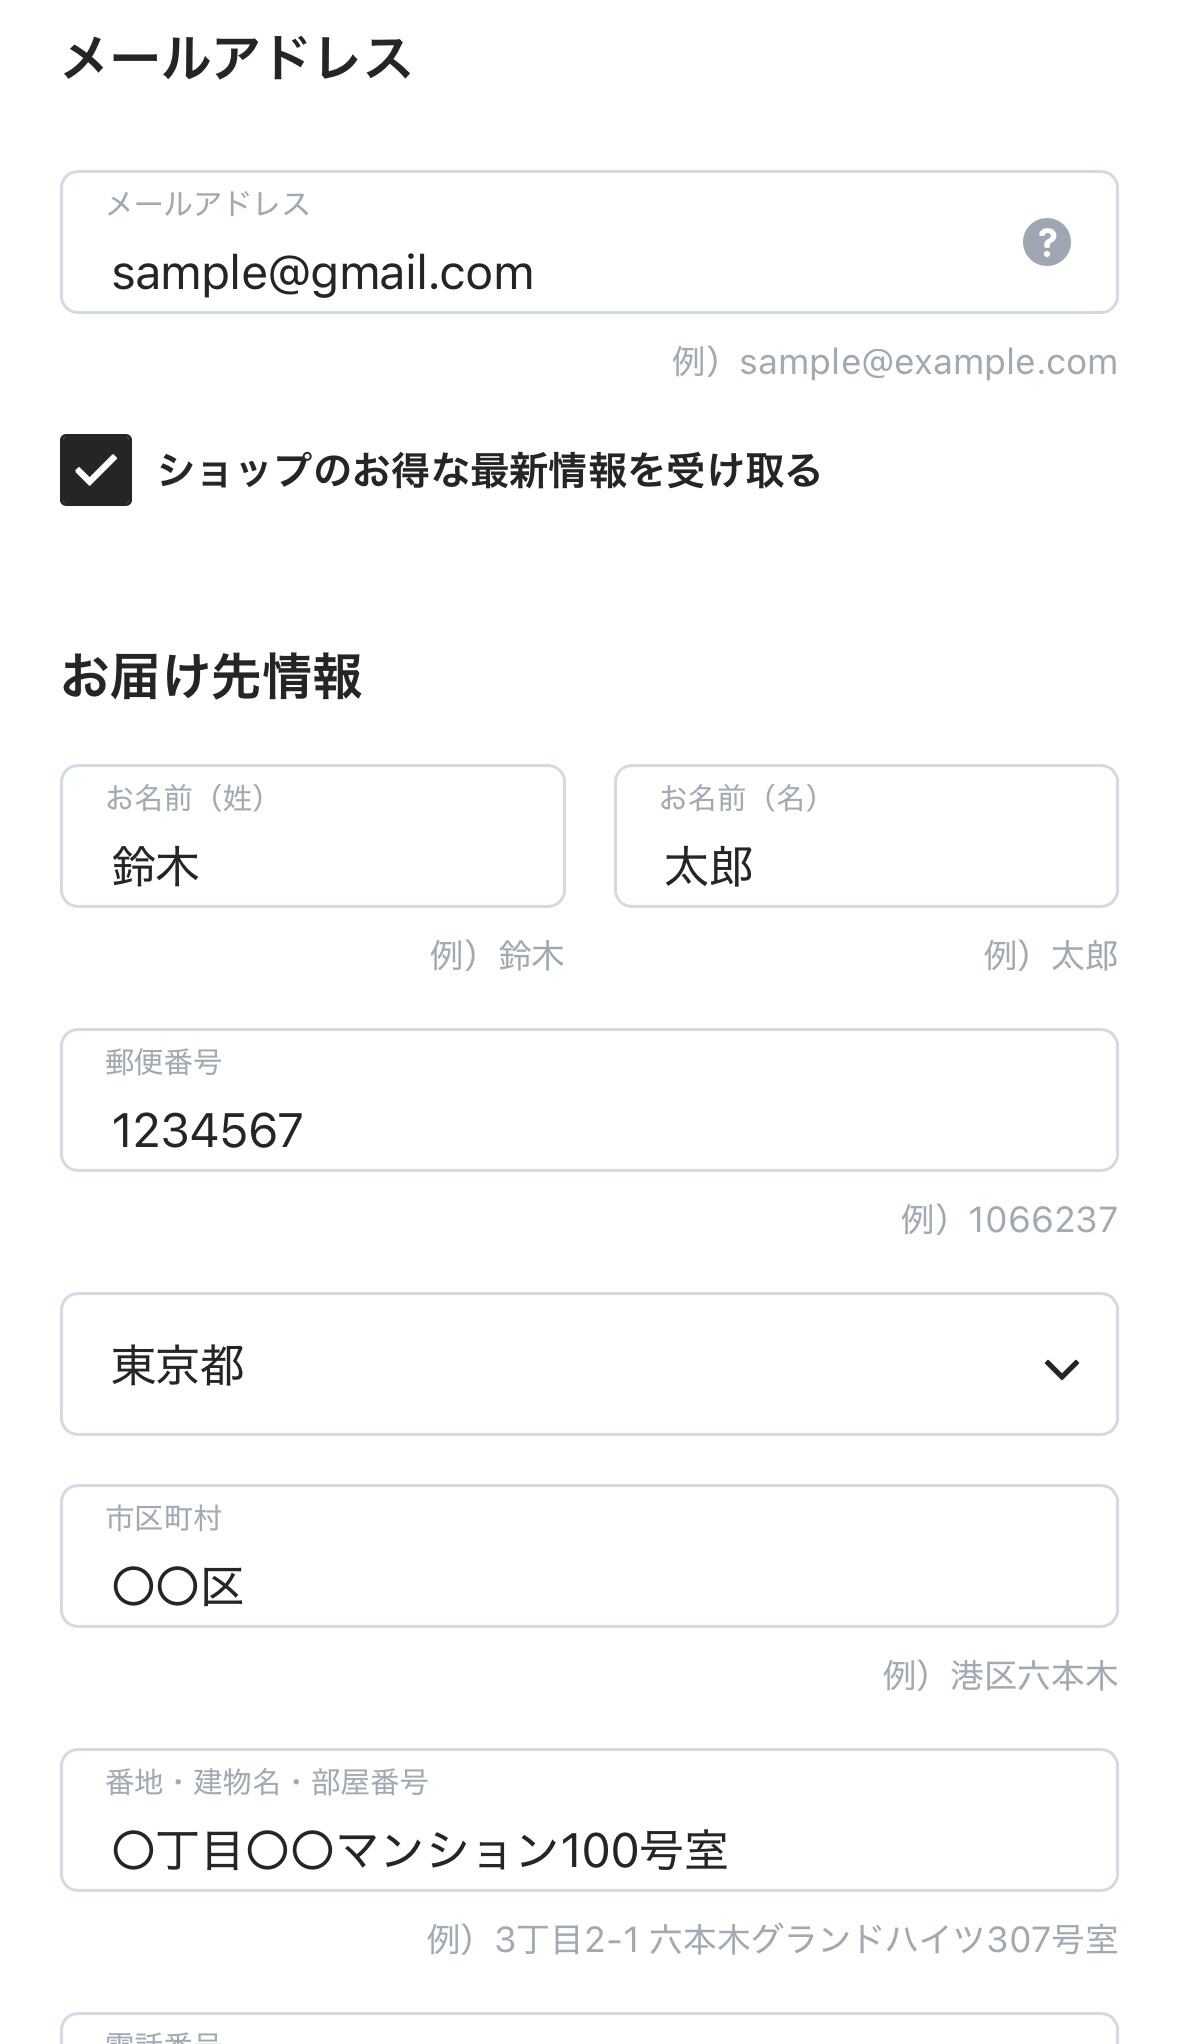Image resolution: width=1179 pixels, height=2044 pixels.
Task: Edit the 番地・建物名・部屋番号 address field
Action: (x=589, y=1820)
